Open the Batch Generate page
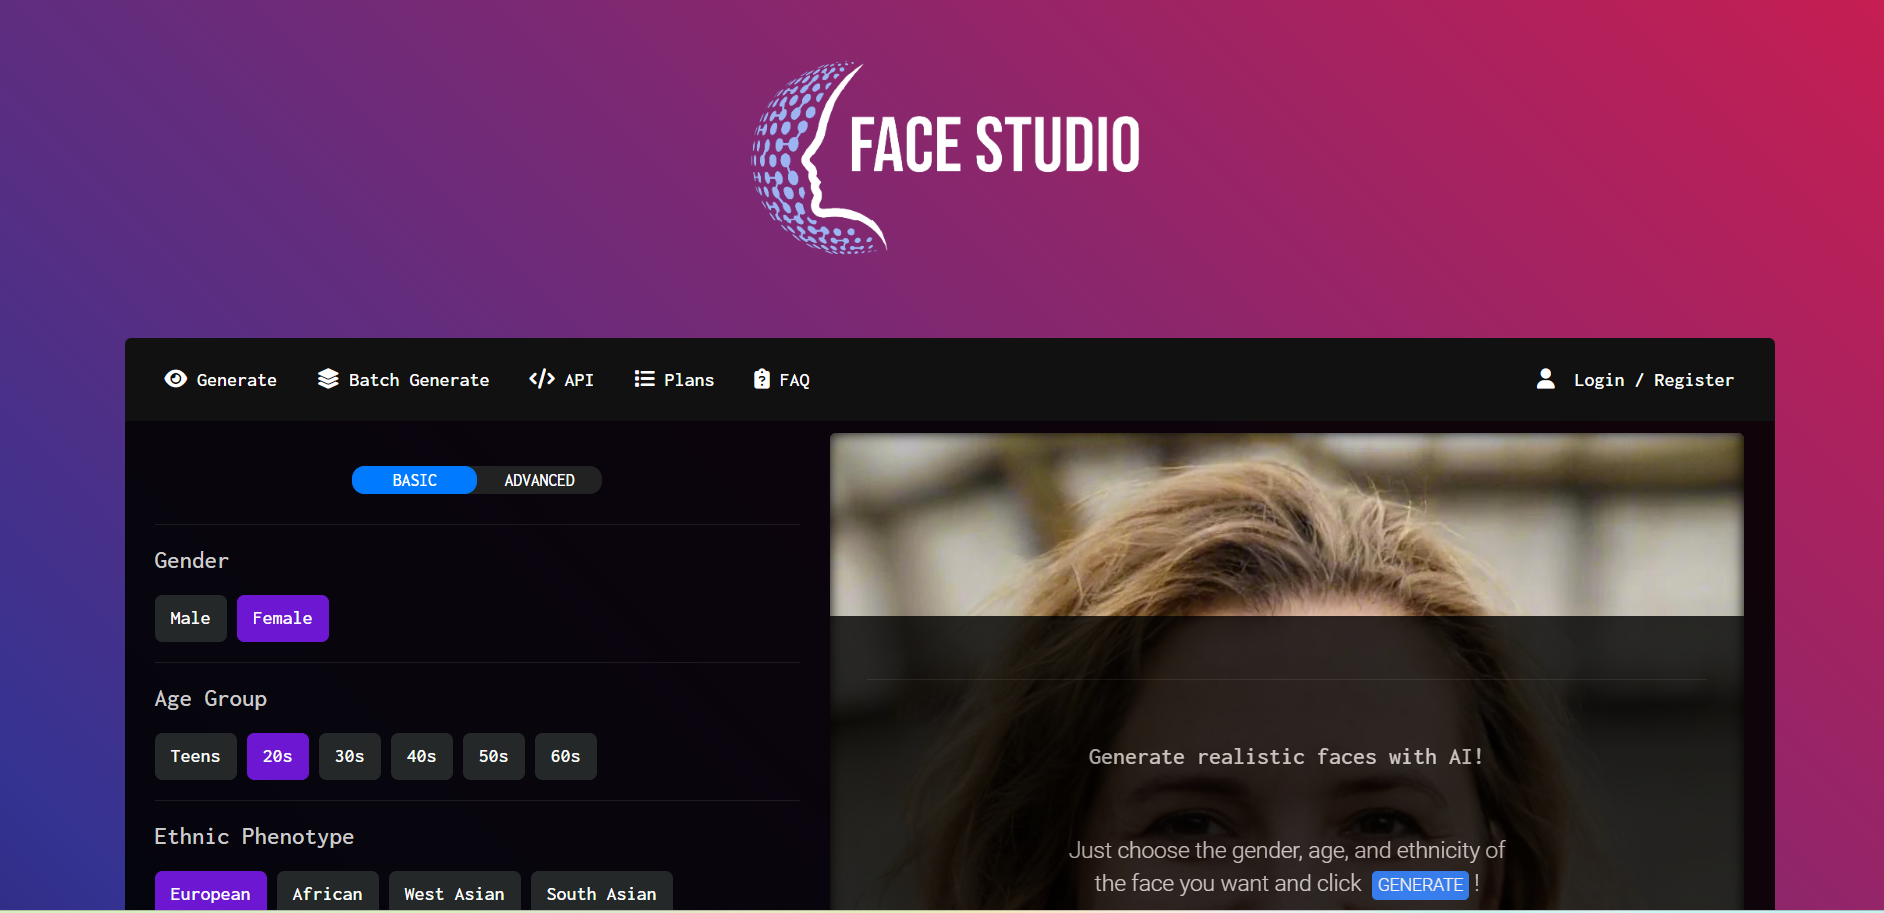The image size is (1884, 913). (x=419, y=380)
